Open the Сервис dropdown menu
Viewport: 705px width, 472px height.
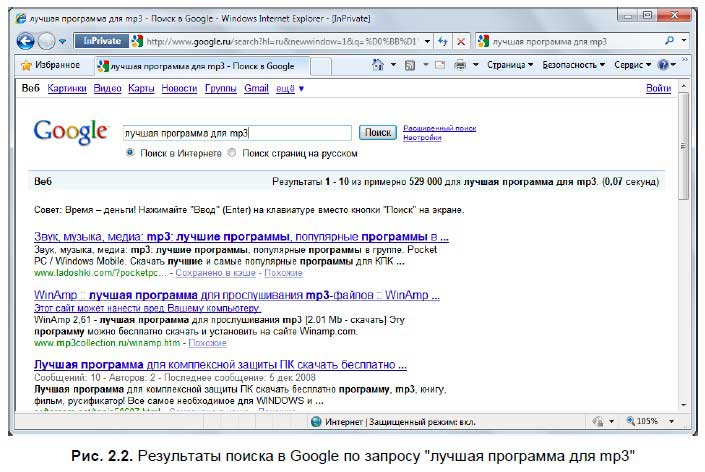[633, 65]
